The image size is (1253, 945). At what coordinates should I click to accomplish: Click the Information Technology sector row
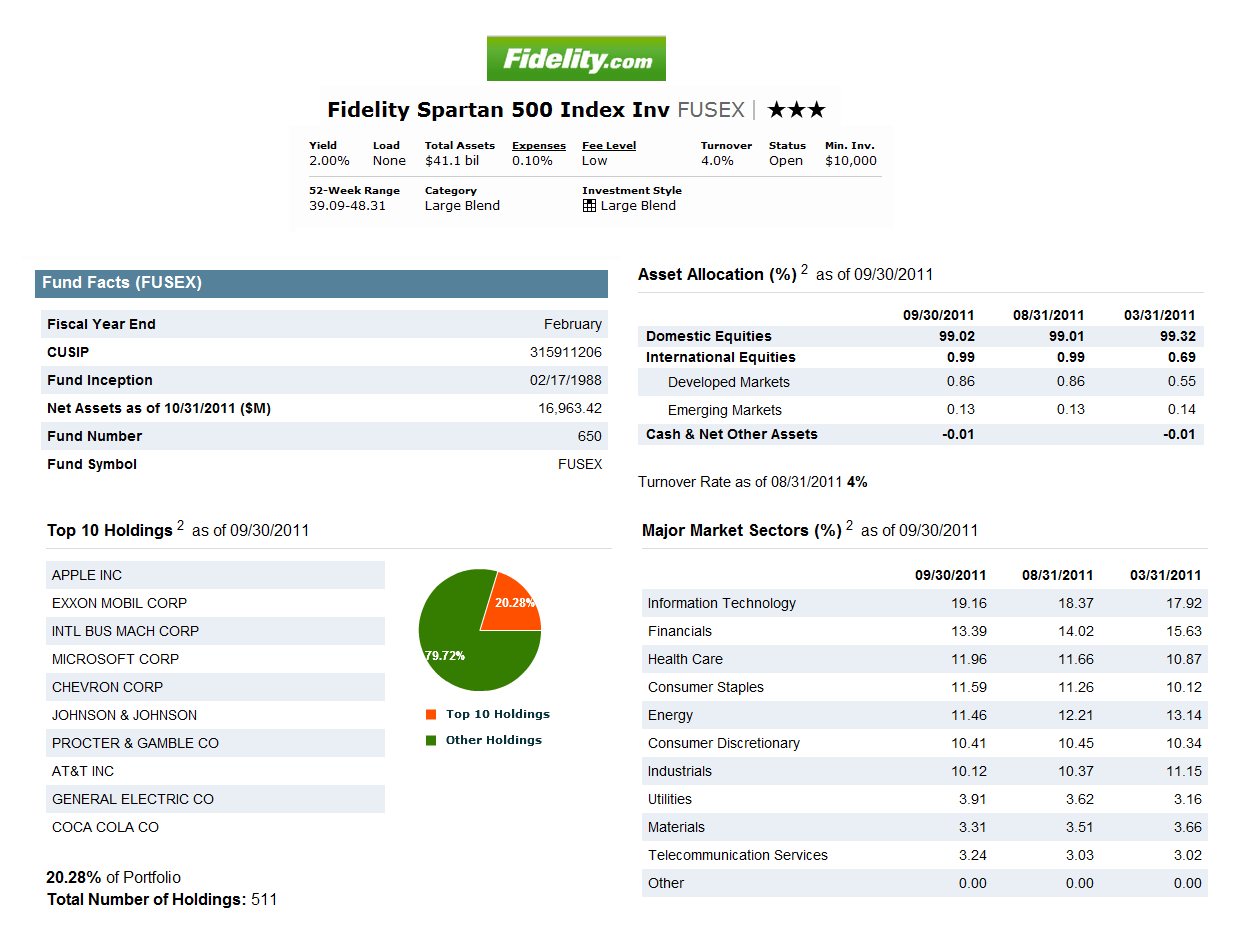tap(925, 603)
